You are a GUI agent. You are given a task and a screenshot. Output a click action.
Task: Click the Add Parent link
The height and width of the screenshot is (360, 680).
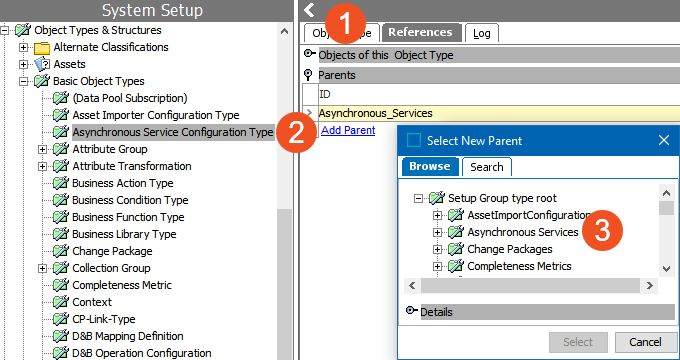point(348,130)
